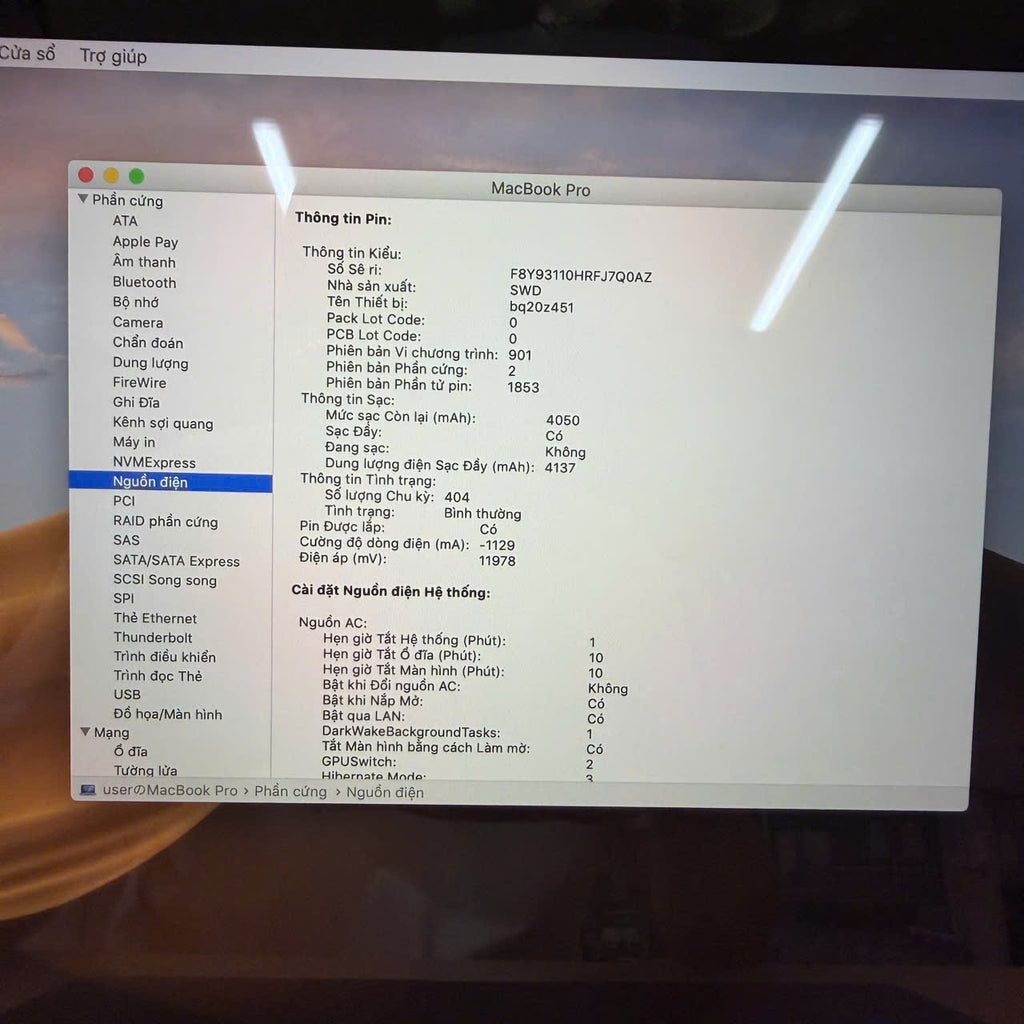The width and height of the screenshot is (1024, 1024).
Task: Click the Thông tin Sạc label
Action: coord(347,399)
